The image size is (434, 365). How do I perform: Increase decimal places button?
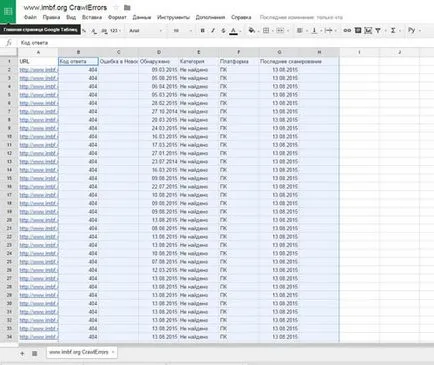coord(104,31)
